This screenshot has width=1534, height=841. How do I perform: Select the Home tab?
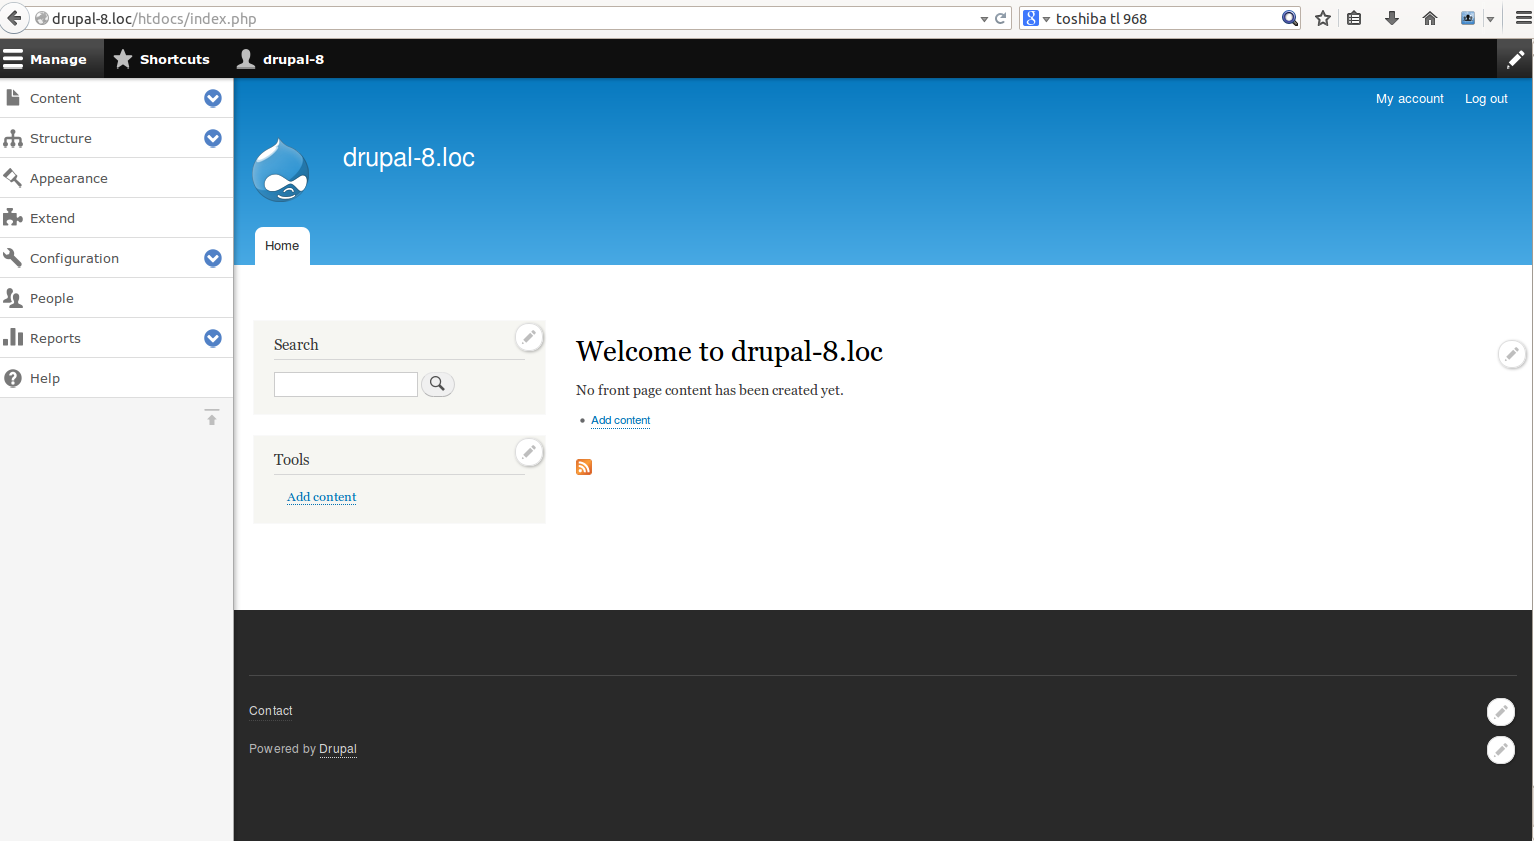click(x=281, y=245)
